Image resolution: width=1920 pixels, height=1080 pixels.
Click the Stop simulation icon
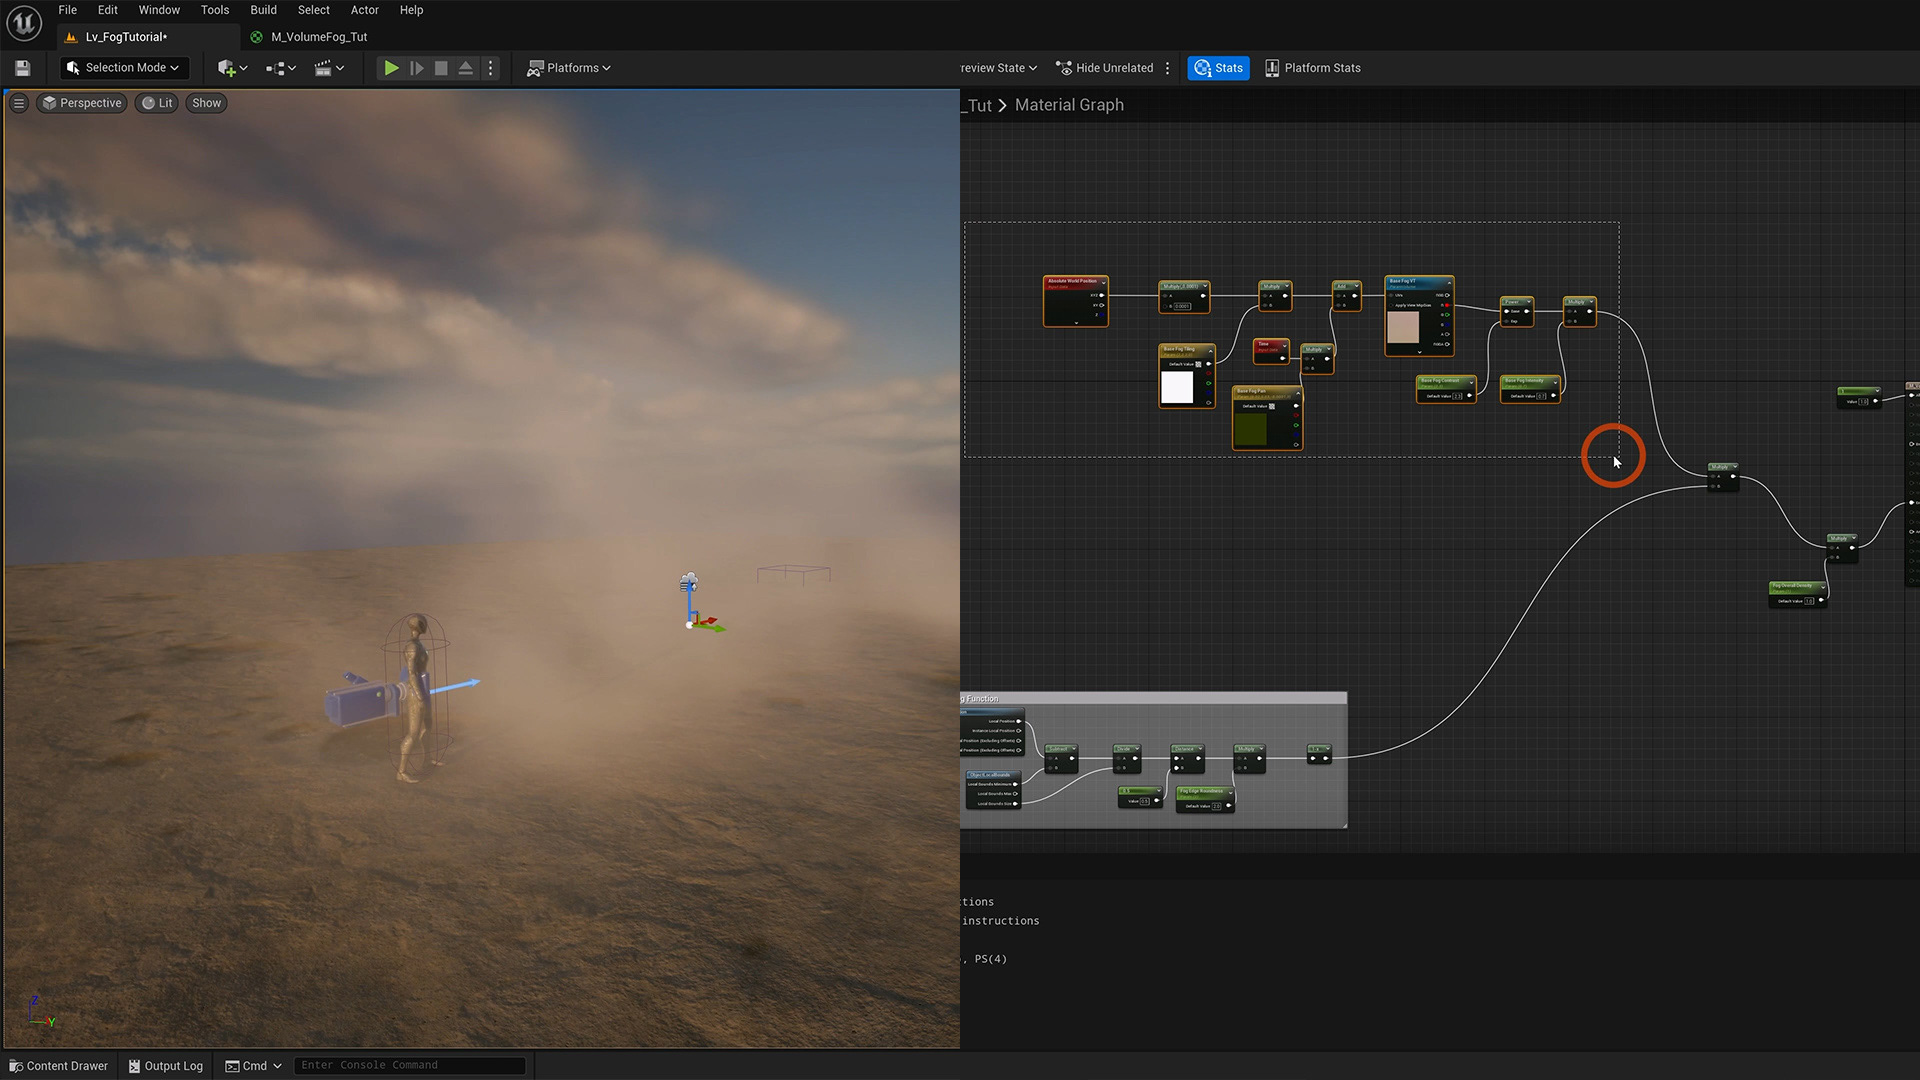pyautogui.click(x=441, y=68)
